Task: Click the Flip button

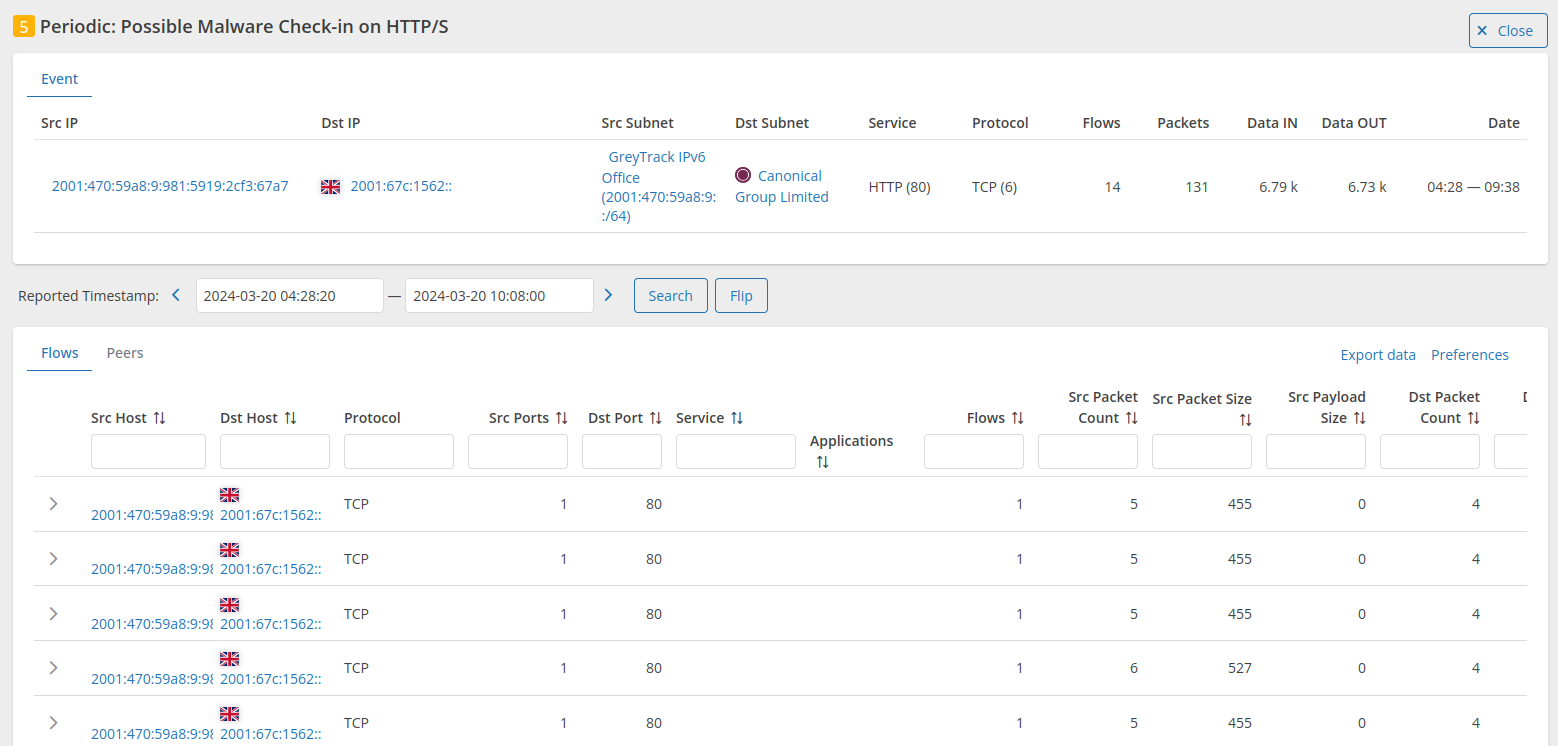Action: coord(741,295)
